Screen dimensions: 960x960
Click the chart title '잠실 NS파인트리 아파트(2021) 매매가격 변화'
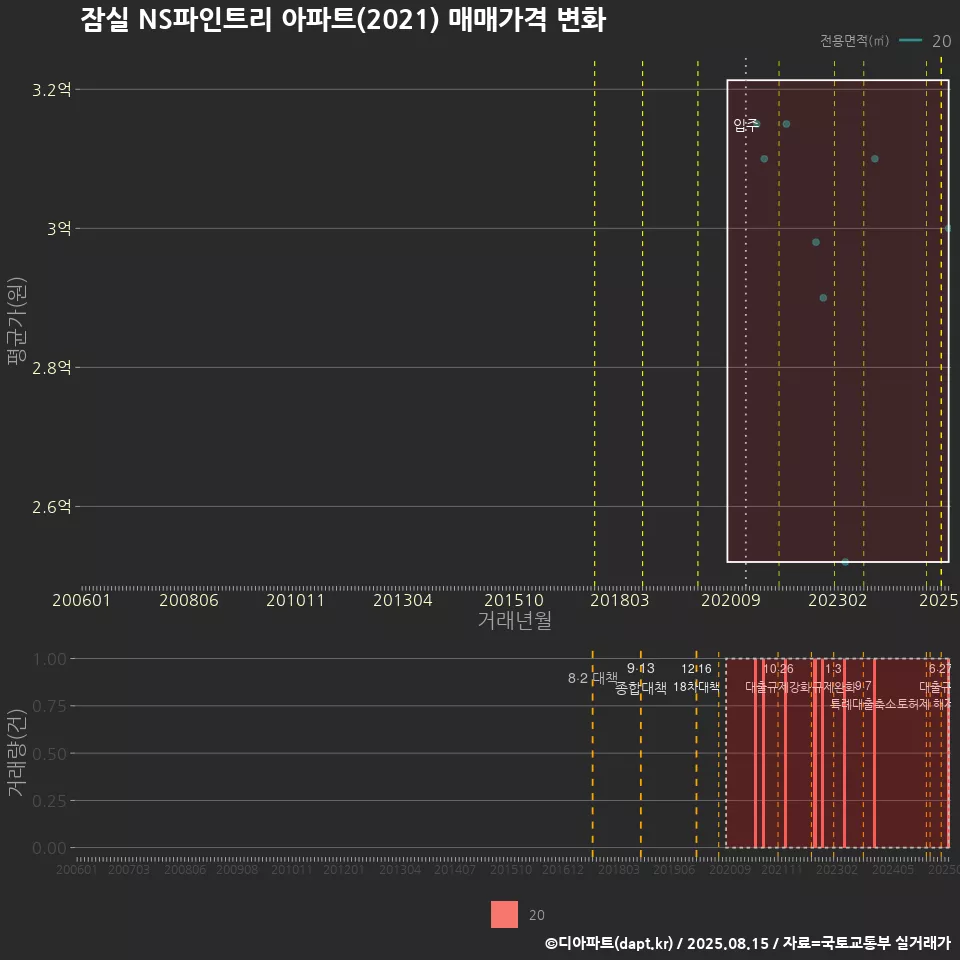(343, 20)
